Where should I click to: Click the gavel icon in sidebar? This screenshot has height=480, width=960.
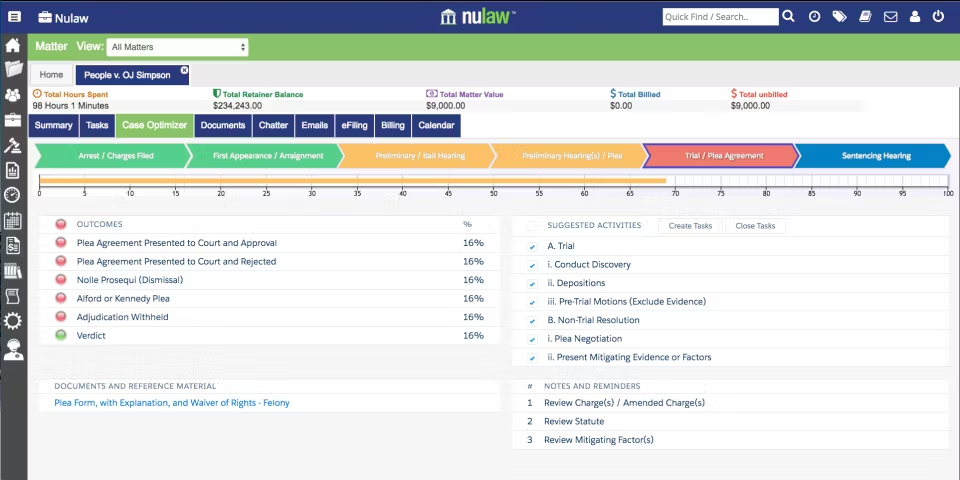pos(13,145)
